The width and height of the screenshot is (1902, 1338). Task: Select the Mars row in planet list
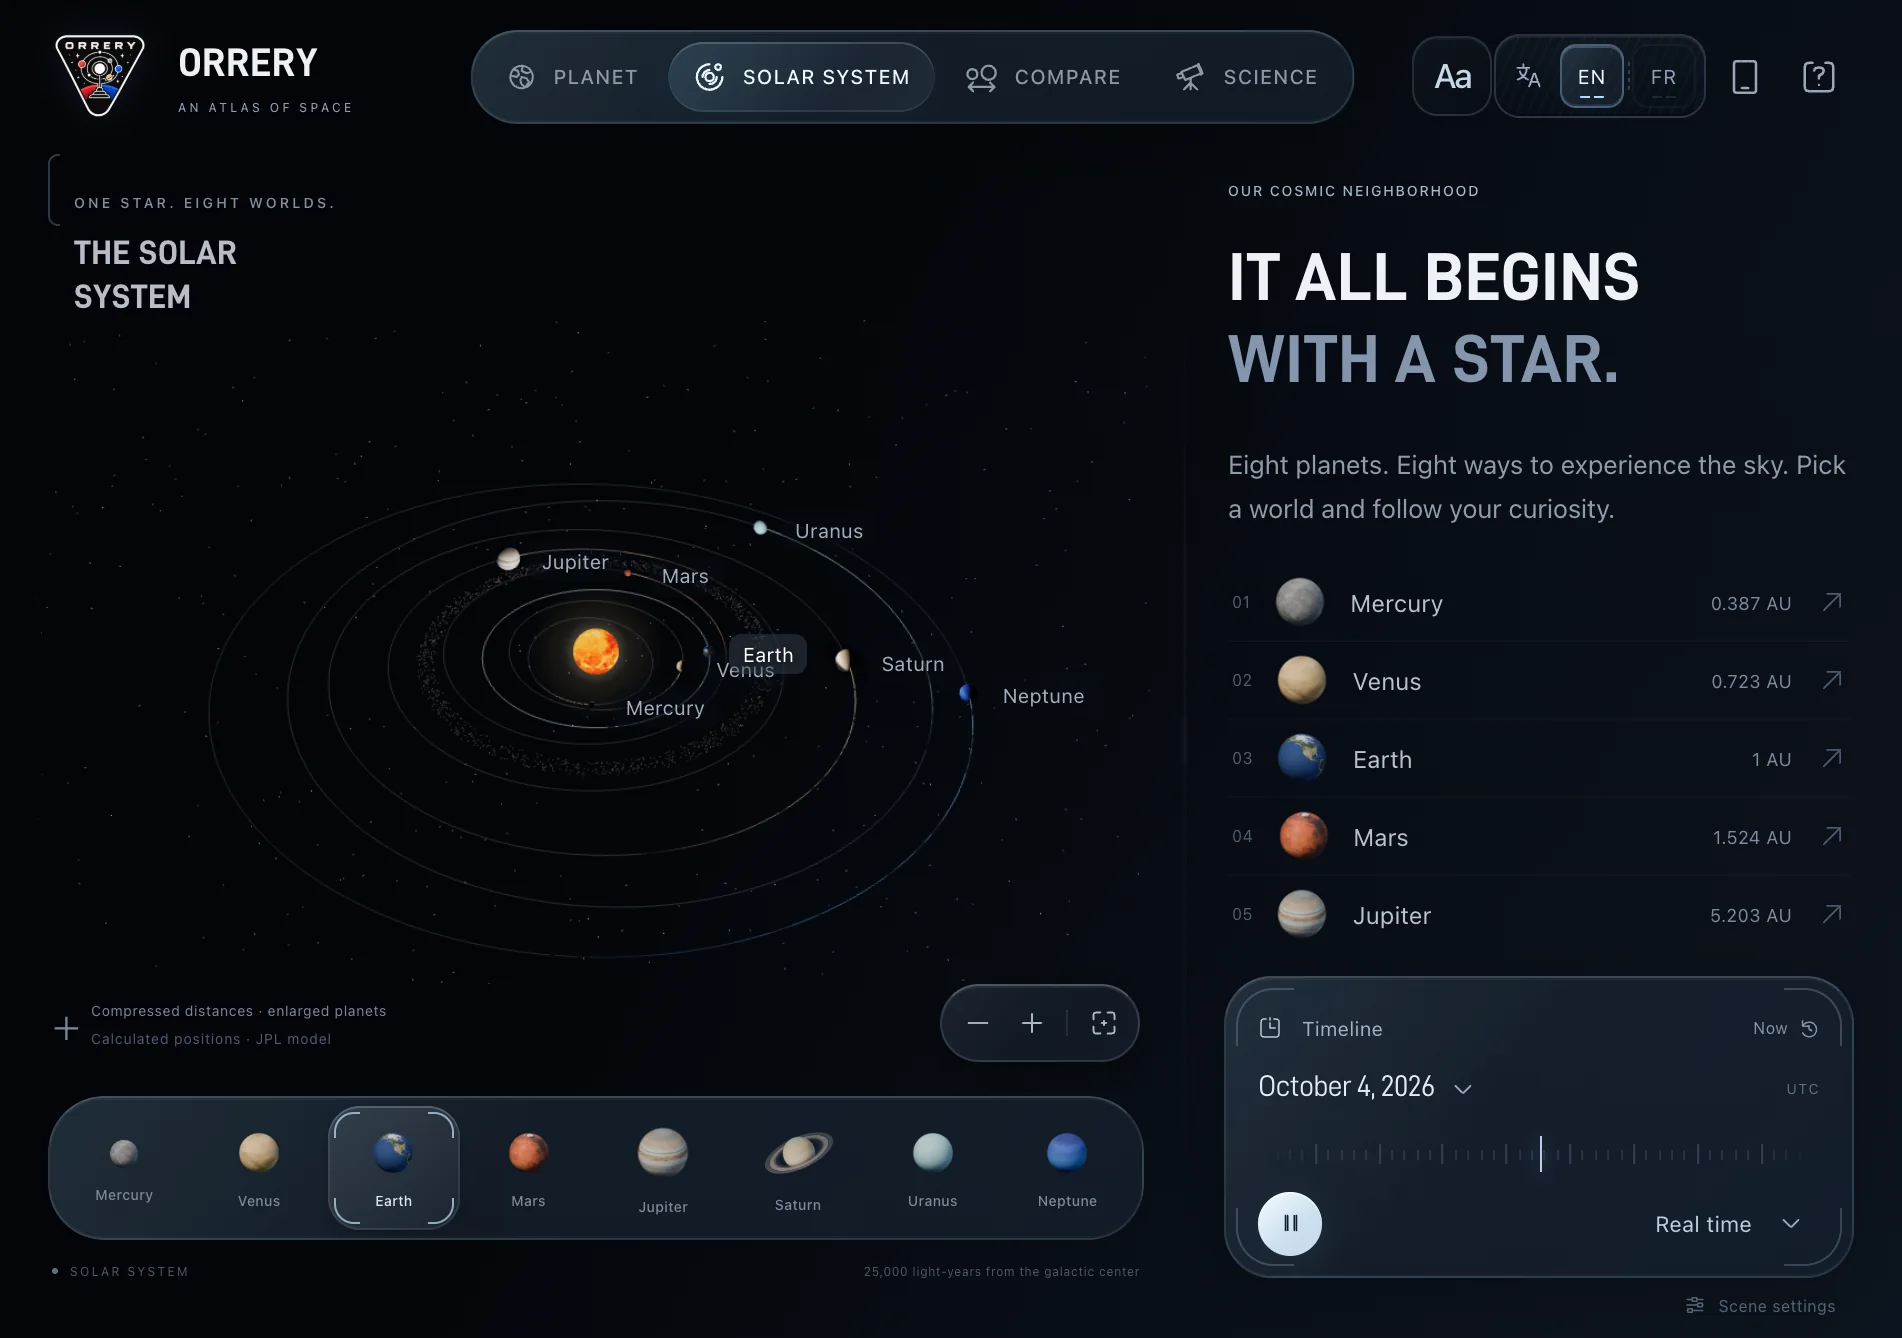[1538, 837]
